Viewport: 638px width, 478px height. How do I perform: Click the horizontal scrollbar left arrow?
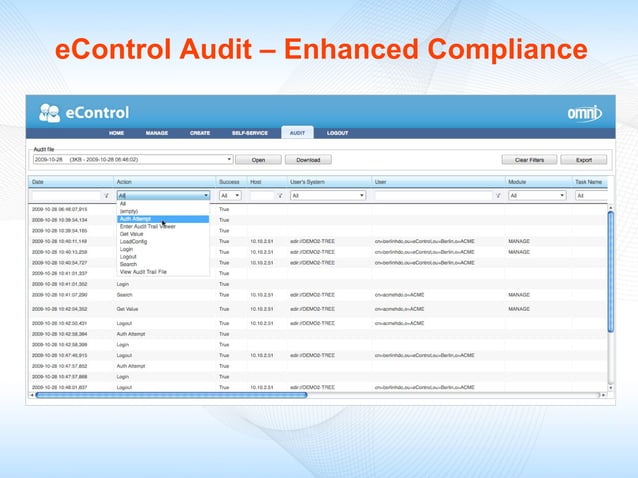[x=32, y=395]
